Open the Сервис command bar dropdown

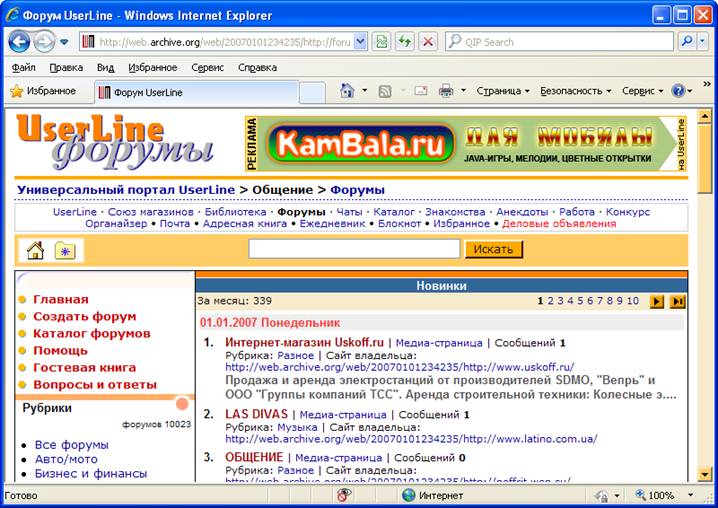tap(642, 91)
